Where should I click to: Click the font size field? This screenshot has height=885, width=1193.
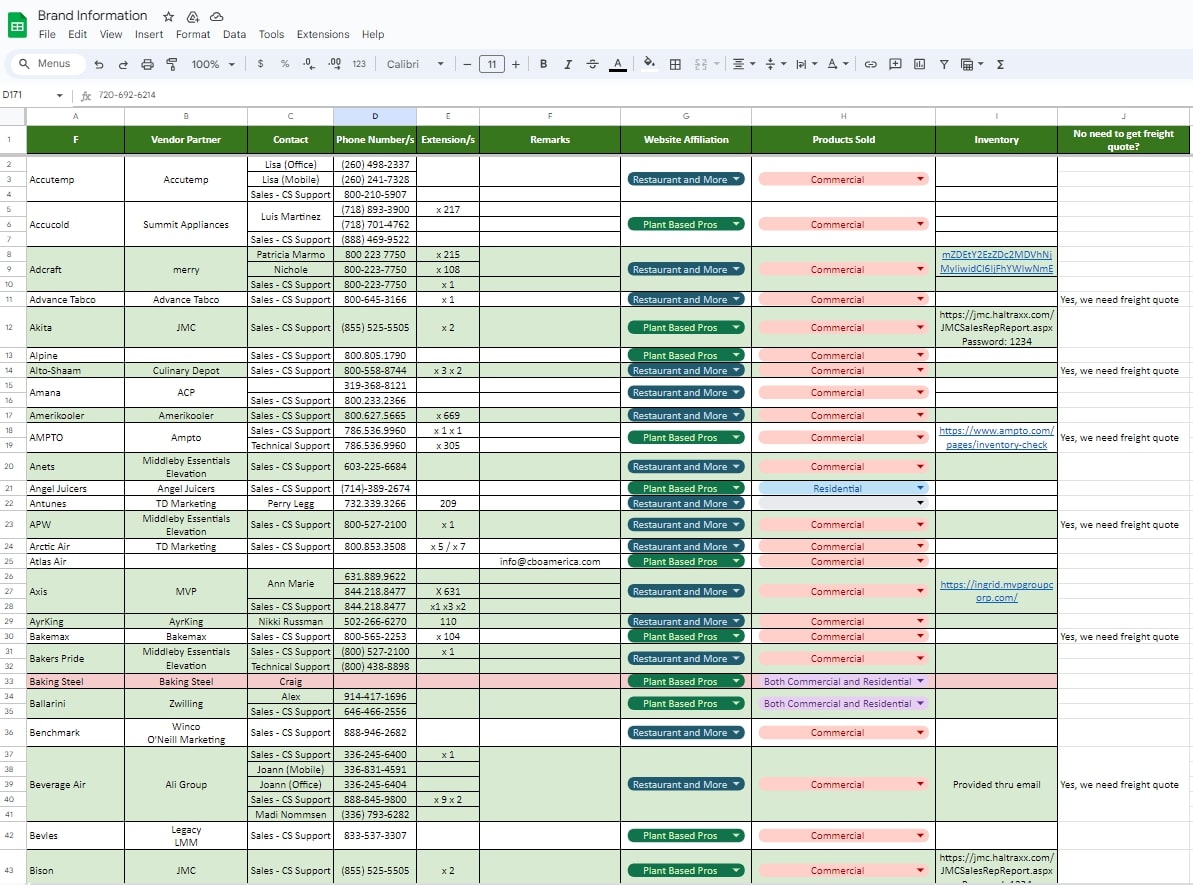(492, 65)
